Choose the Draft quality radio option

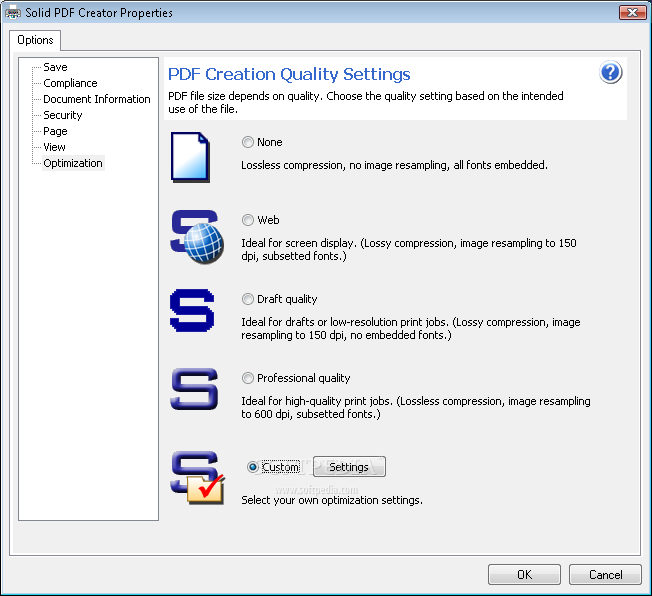click(x=248, y=299)
